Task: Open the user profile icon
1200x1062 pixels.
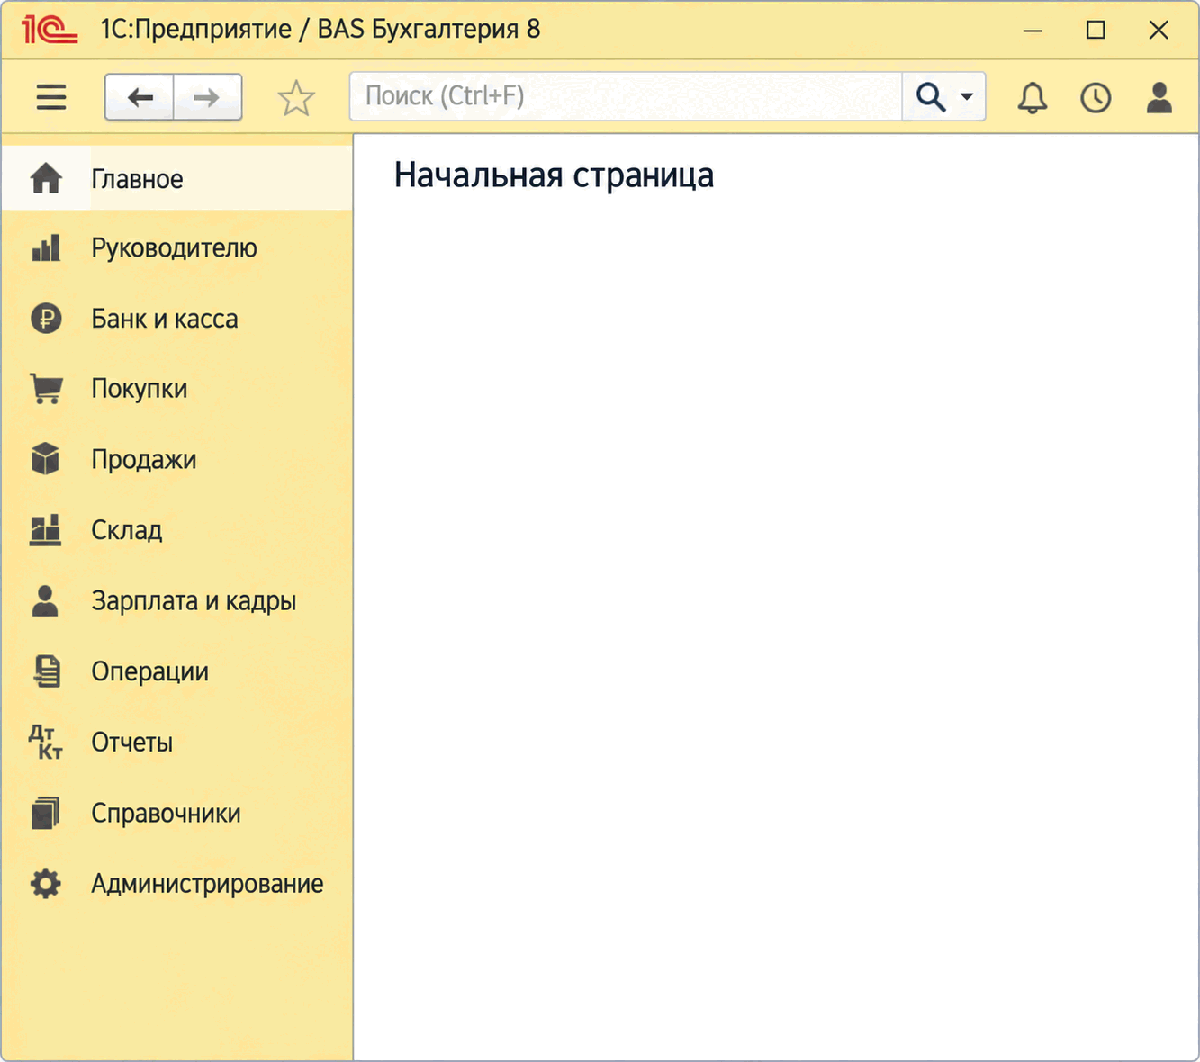Action: click(x=1159, y=97)
